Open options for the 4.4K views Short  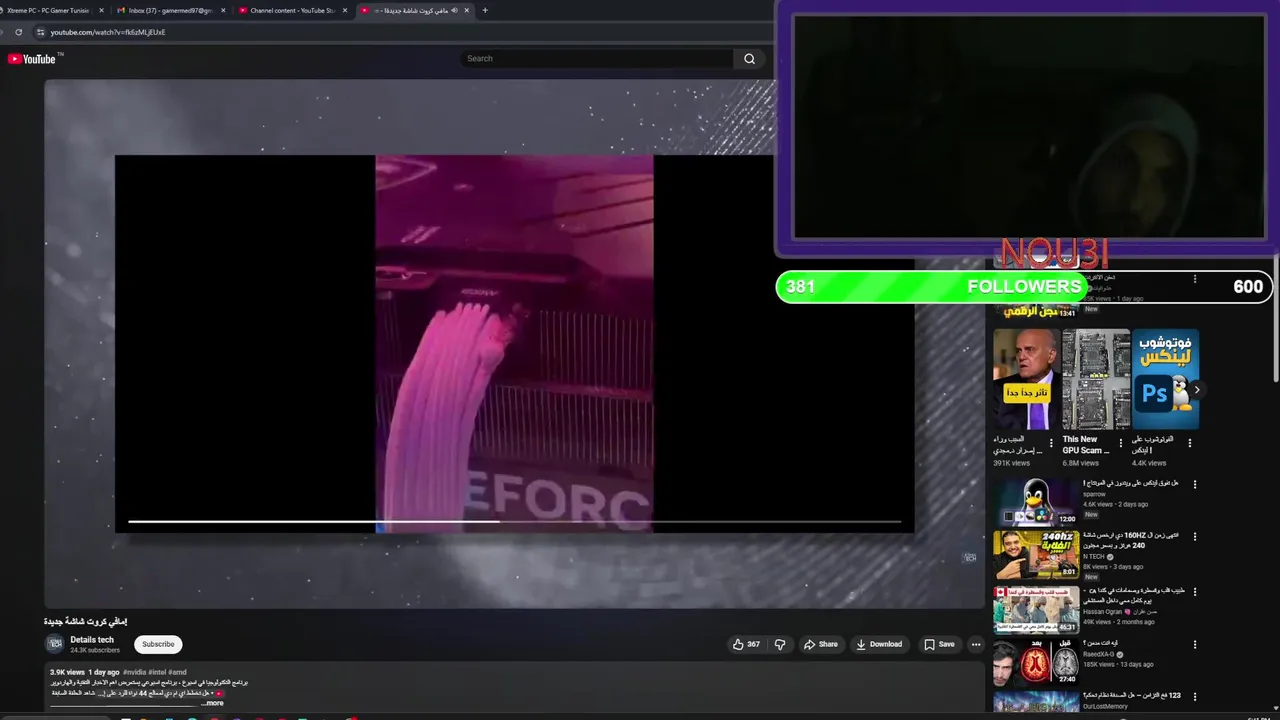point(1190,443)
